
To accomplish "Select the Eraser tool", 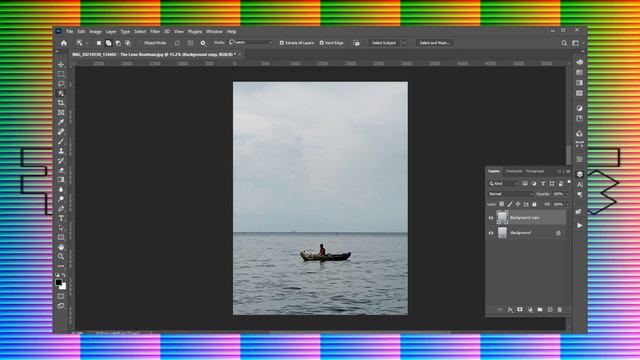I will click(x=61, y=170).
